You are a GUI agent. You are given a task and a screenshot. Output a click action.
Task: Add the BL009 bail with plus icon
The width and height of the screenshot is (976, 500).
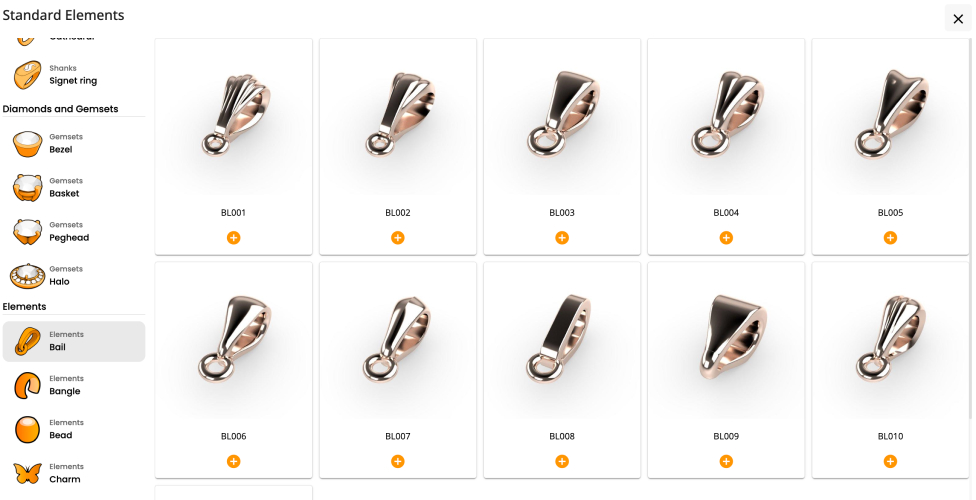click(x=726, y=461)
